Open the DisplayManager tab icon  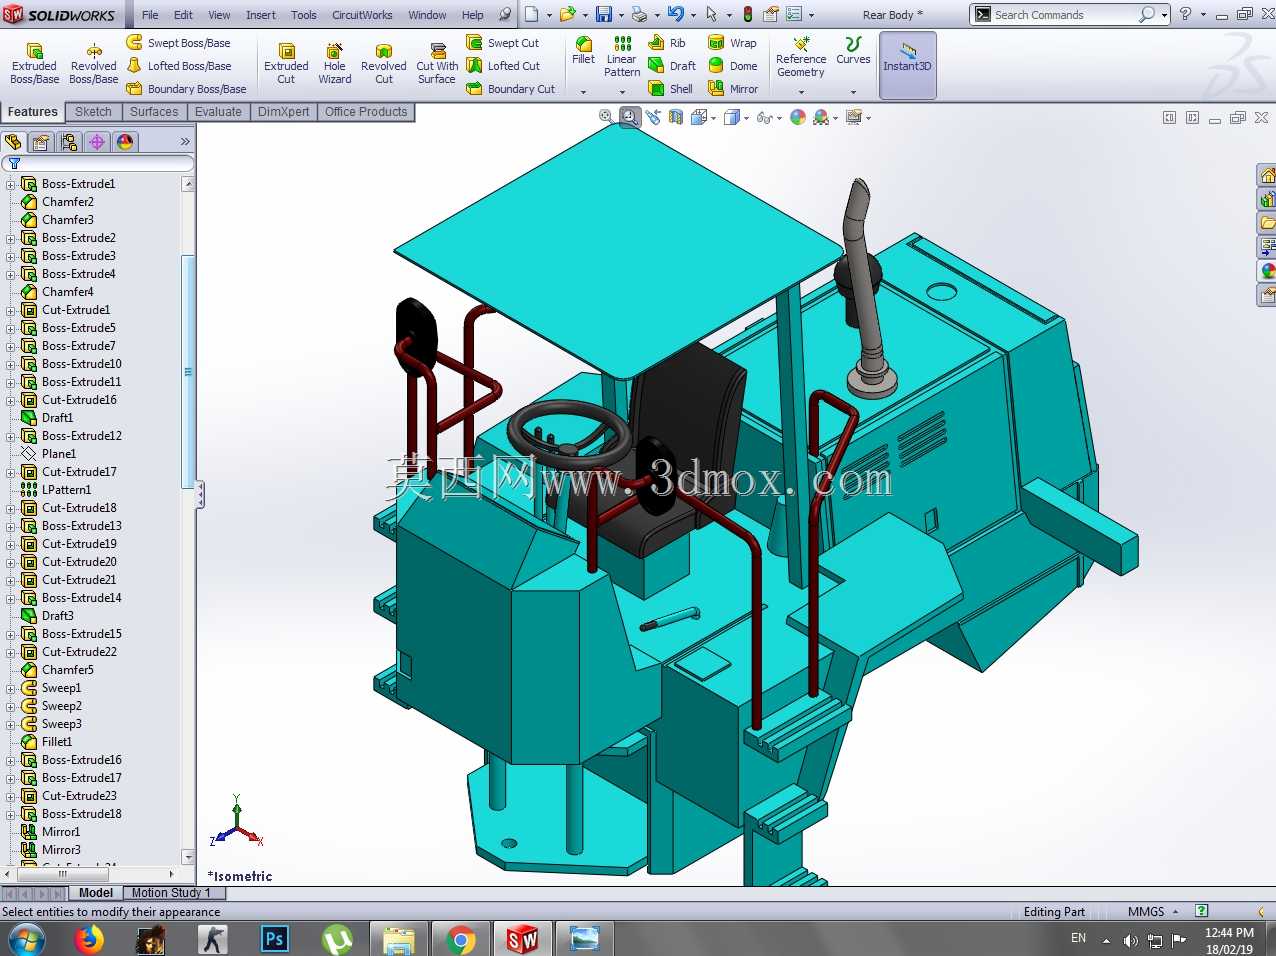125,142
